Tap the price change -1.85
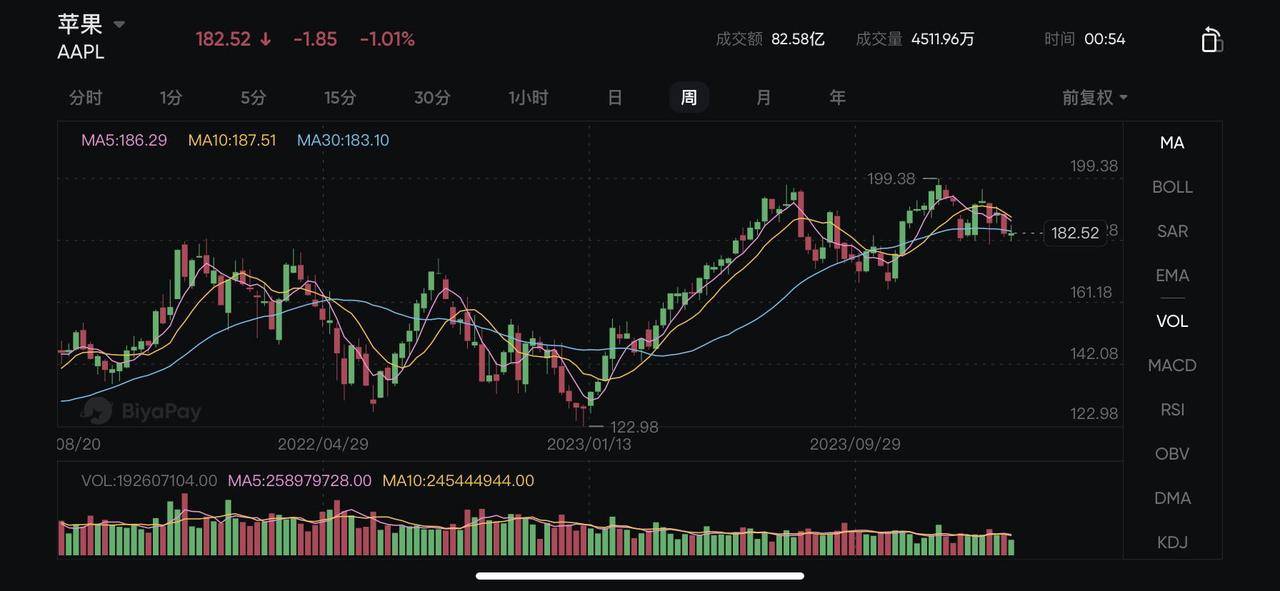Viewport: 1280px width, 591px height. 315,39
